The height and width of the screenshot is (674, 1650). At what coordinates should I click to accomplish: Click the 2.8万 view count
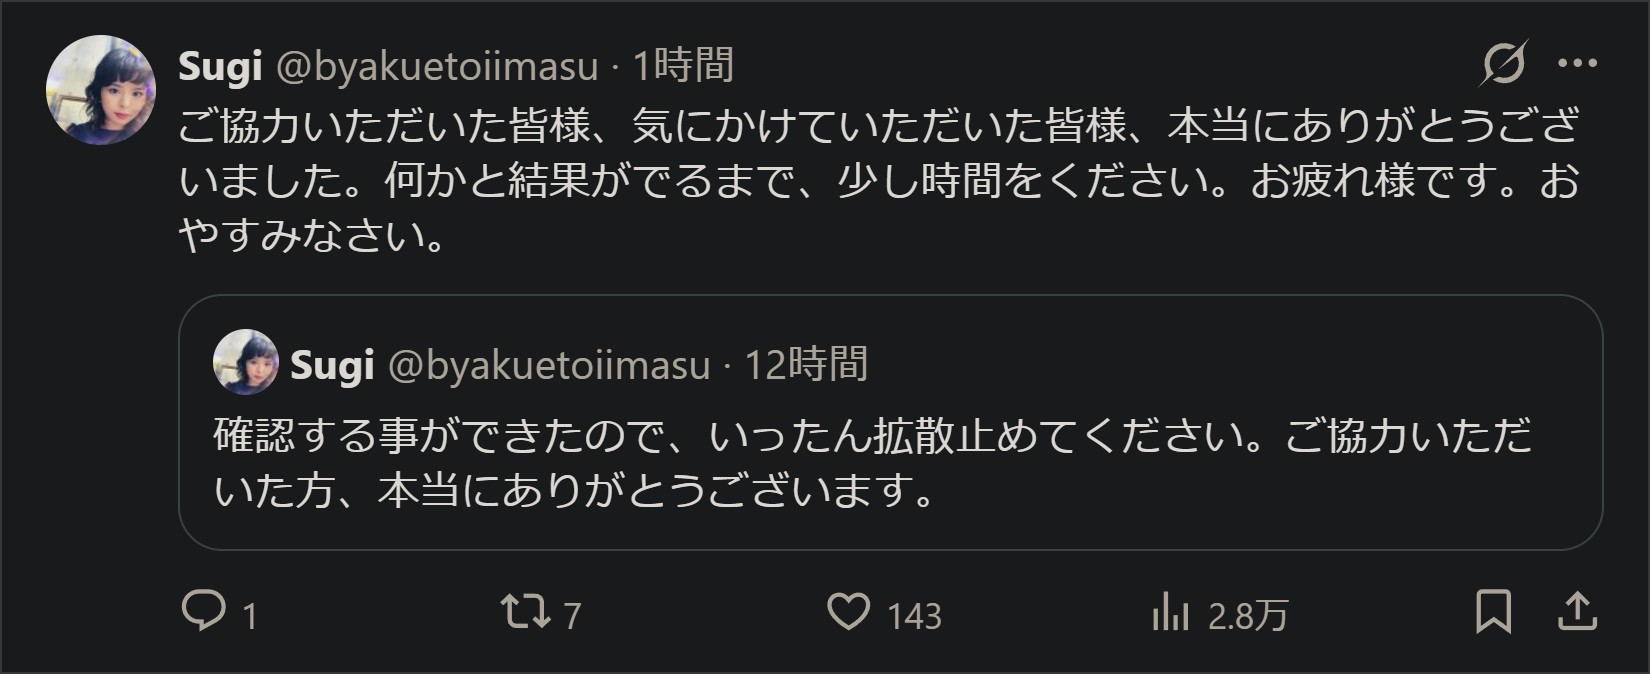1247,615
